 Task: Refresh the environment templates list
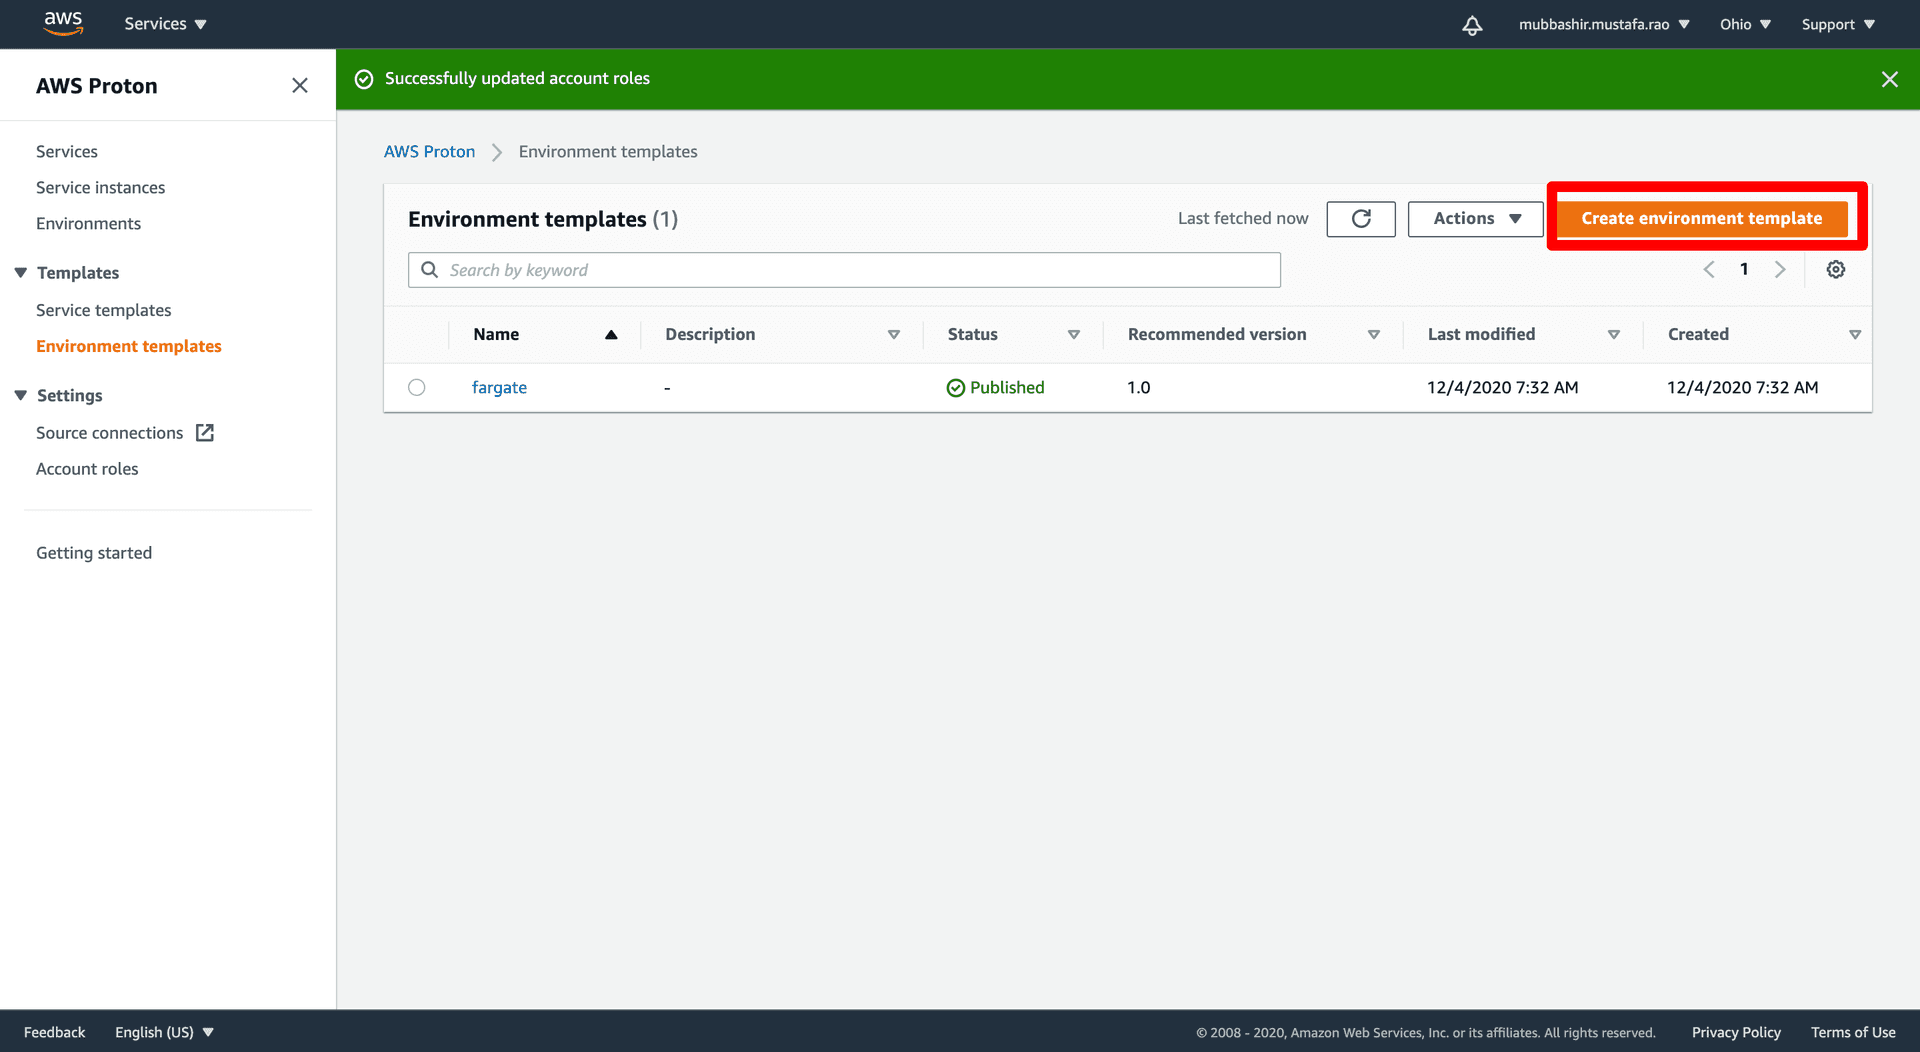click(x=1361, y=219)
